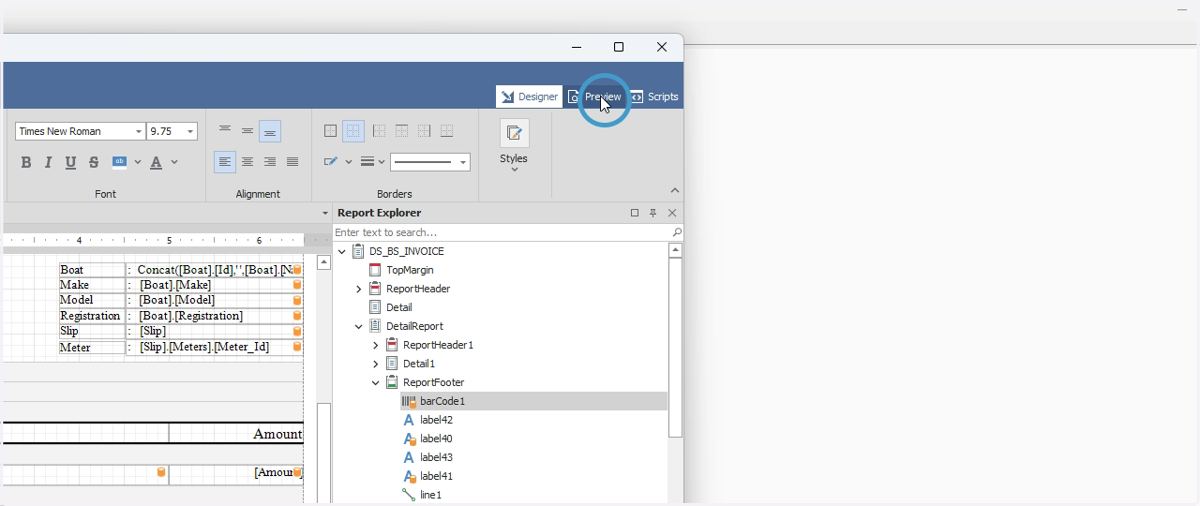Image resolution: width=1200 pixels, height=506 pixels.
Task: Align text left
Action: coord(225,162)
